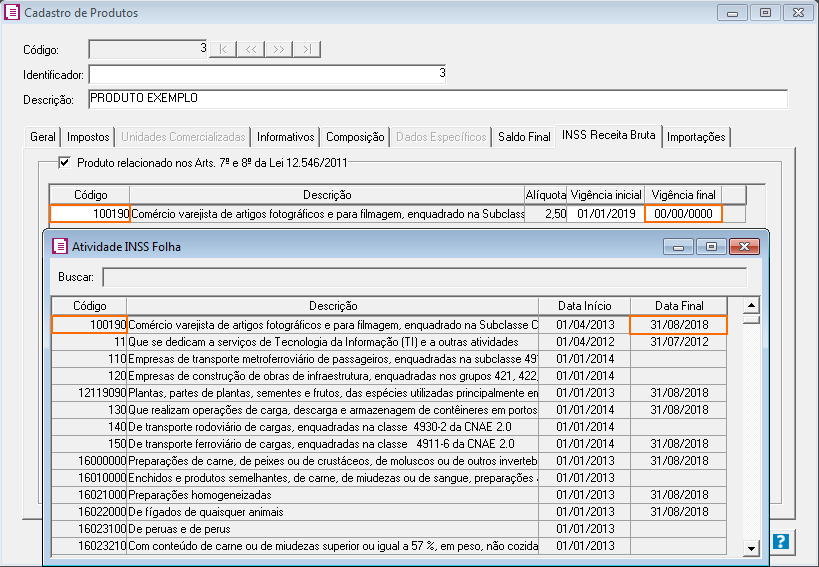
Task: Go to last record navigation button
Action: [307, 50]
